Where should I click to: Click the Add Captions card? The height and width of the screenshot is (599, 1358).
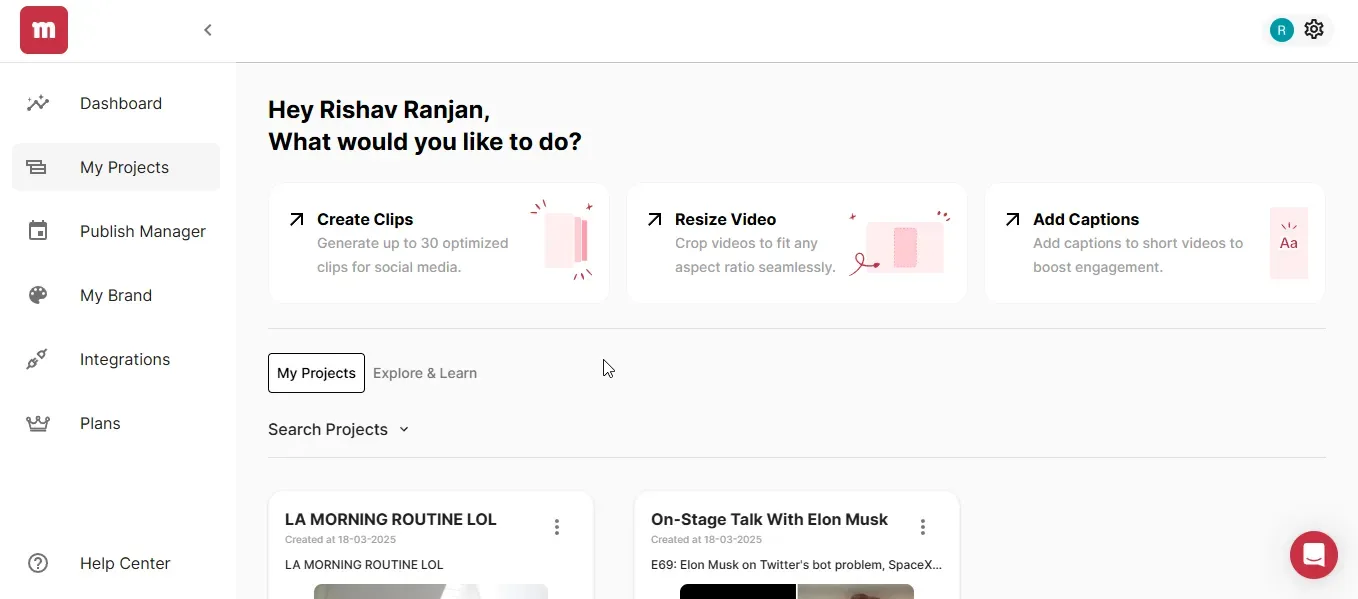[1155, 243]
